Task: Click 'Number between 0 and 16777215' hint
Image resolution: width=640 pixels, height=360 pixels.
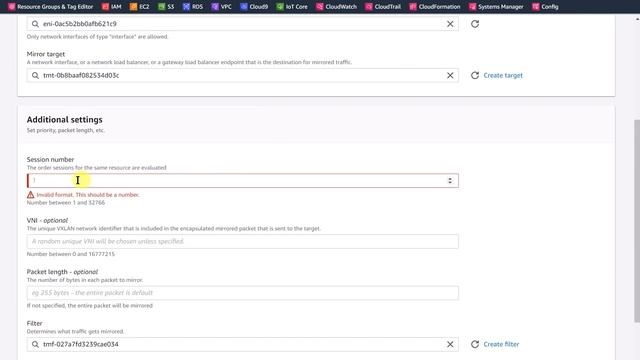Action: point(71,254)
